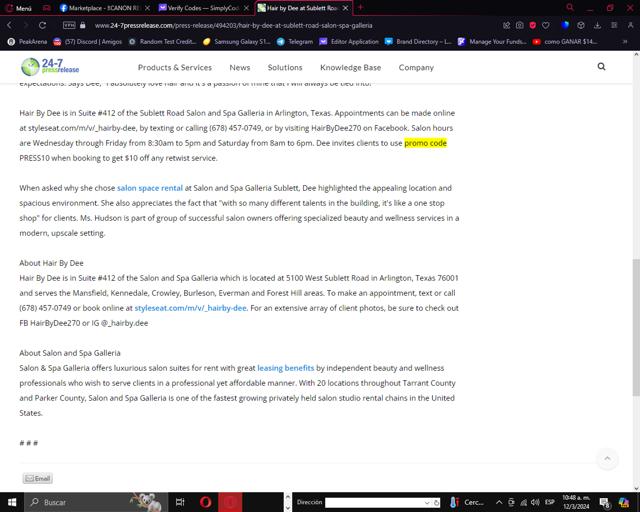This screenshot has height=512, width=640.
Task: Reload the current page
Action: (x=42, y=25)
